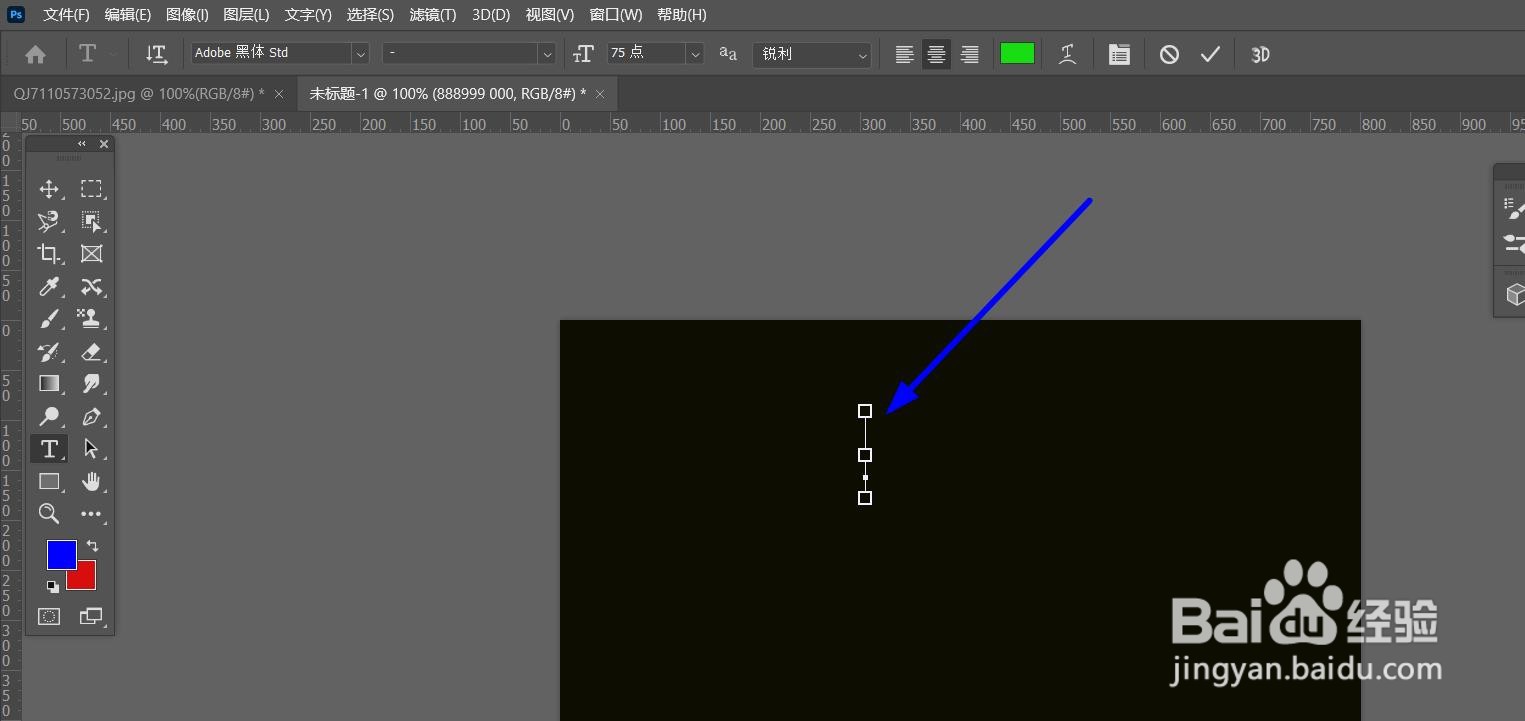1525x721 pixels.
Task: Toggle Quick Mask mode
Action: (49, 616)
